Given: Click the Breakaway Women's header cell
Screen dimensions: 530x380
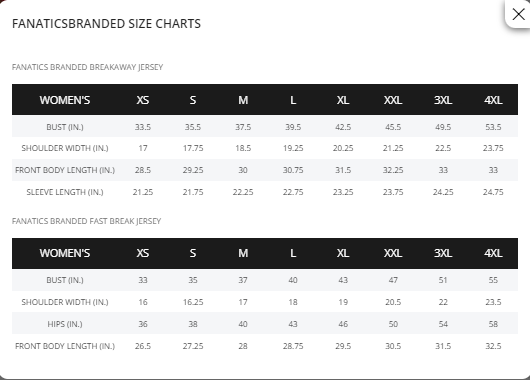Looking at the screenshot, I should click(x=65, y=100).
